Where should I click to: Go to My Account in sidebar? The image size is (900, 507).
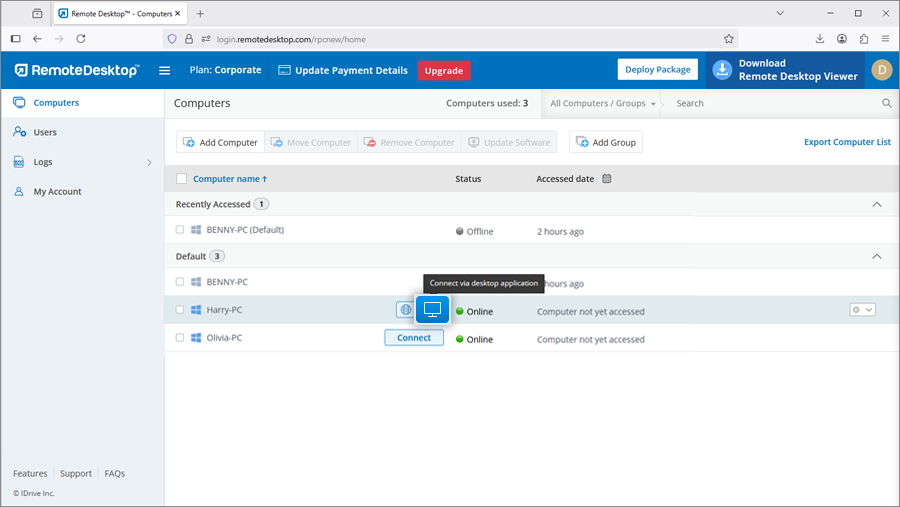pos(57,191)
